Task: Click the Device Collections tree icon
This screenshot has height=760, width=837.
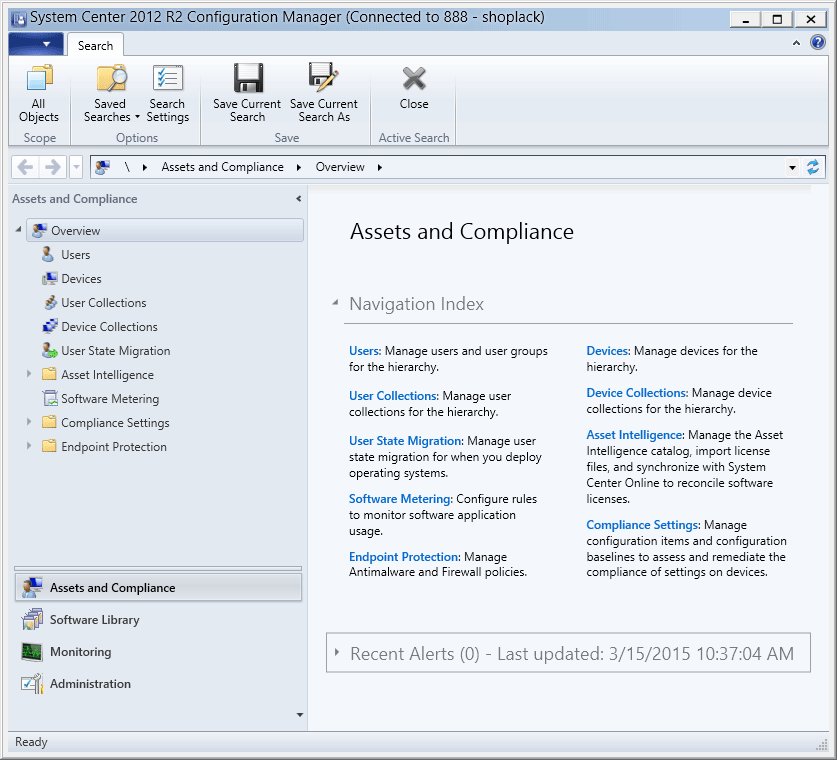Action: pos(50,326)
